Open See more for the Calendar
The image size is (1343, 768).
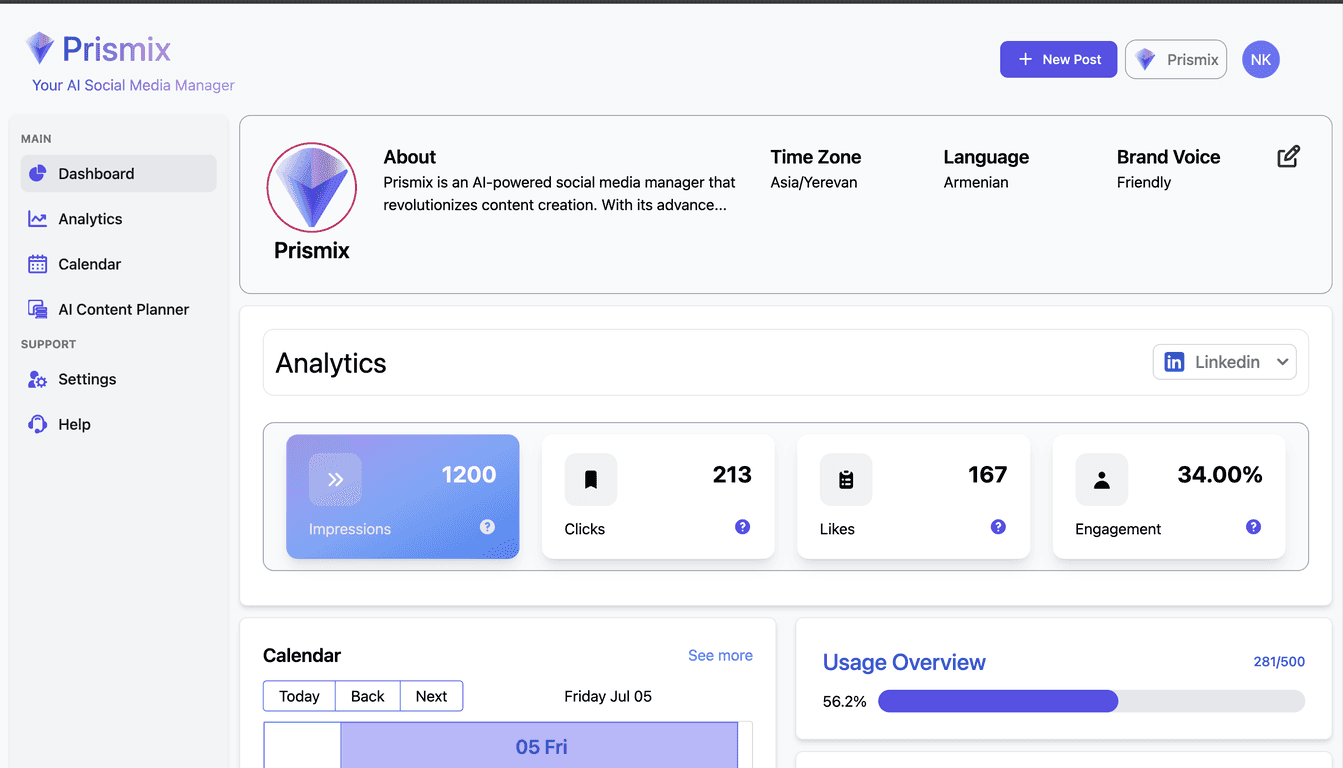tap(720, 655)
